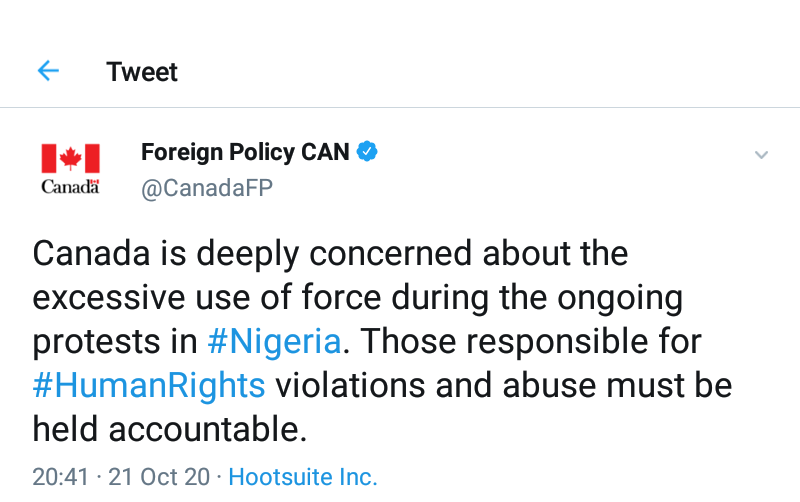
Task: Click the 20:41 timestamp
Action: click(x=61, y=477)
